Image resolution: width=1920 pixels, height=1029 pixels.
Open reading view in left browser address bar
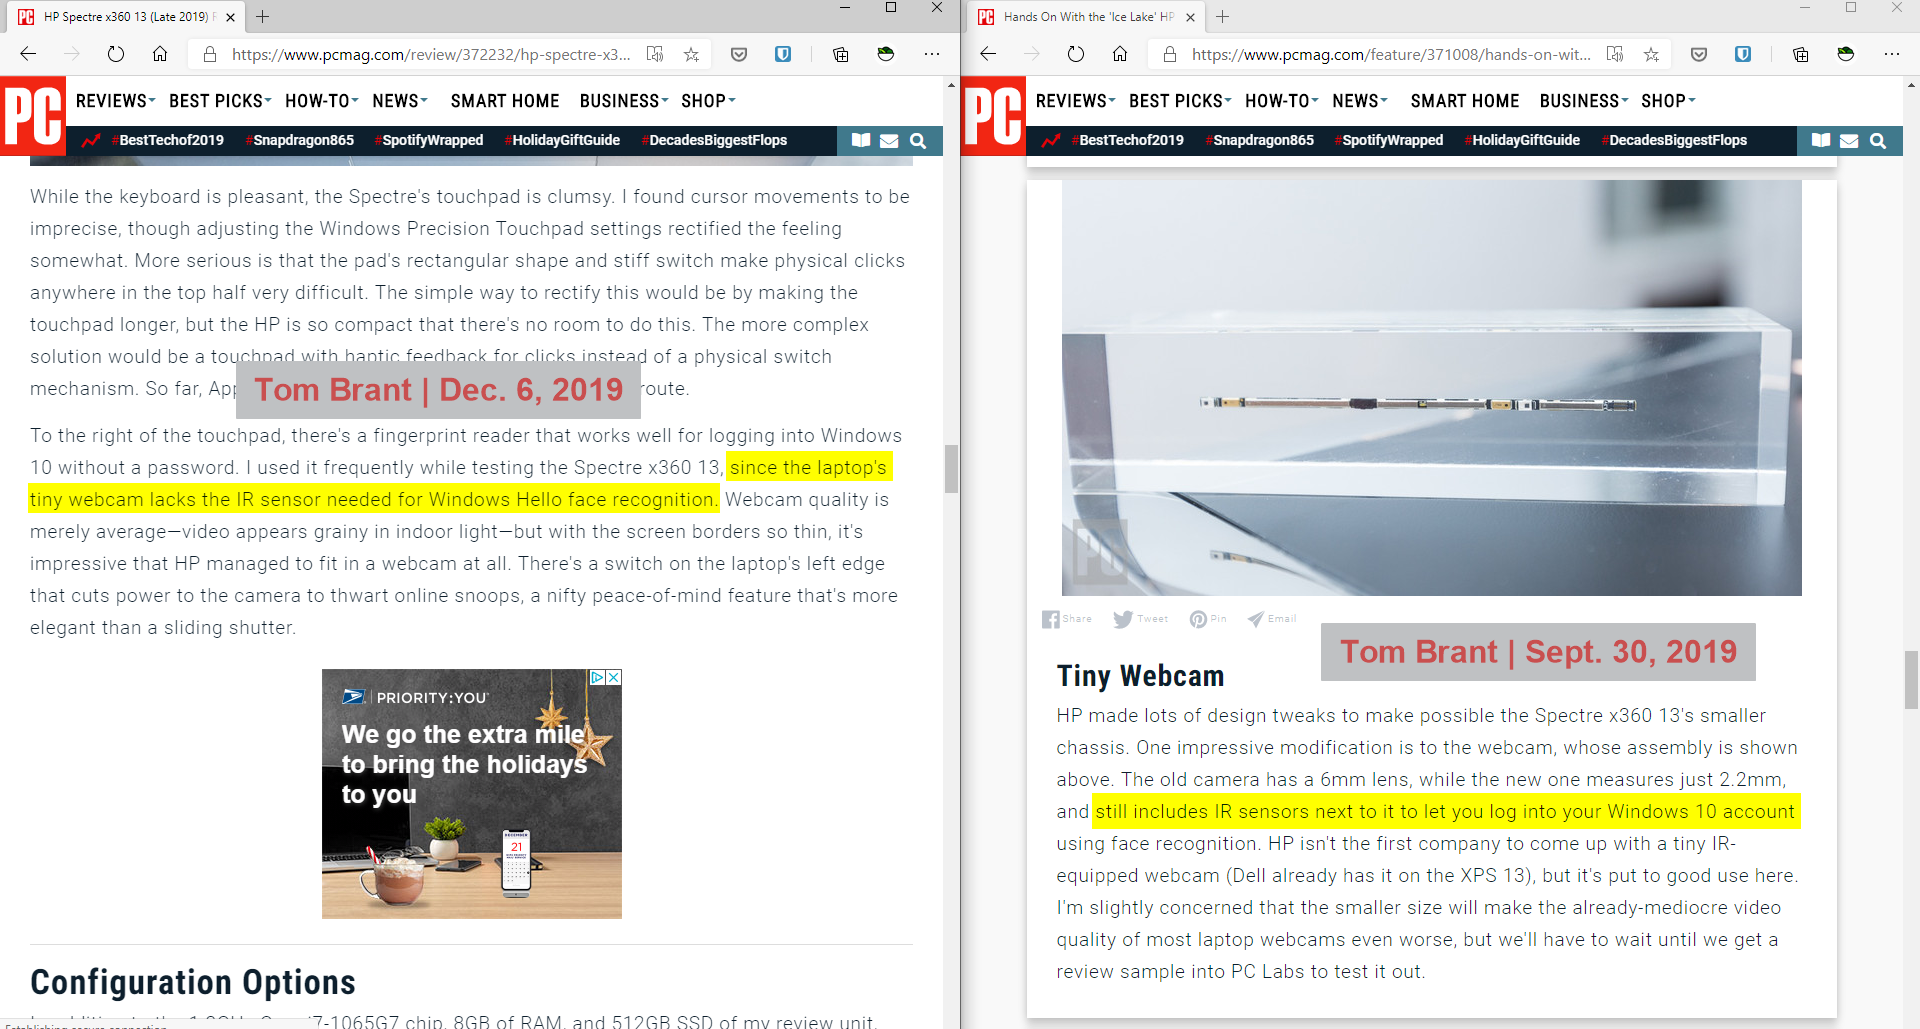(655, 54)
